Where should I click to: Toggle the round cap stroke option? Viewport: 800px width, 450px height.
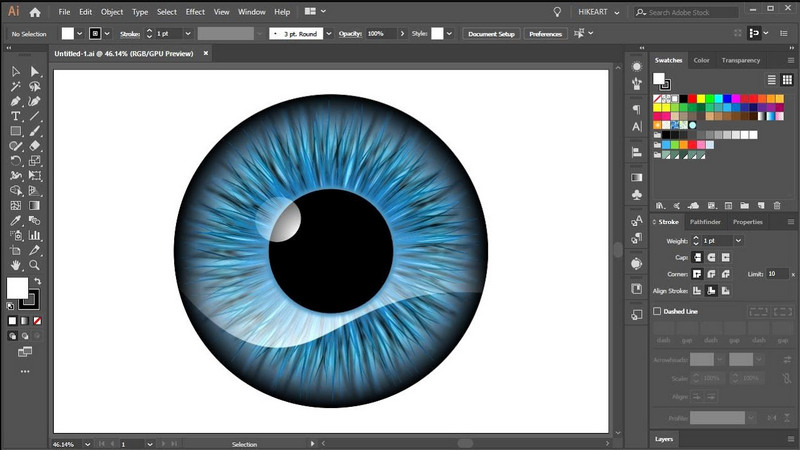pyautogui.click(x=711, y=257)
